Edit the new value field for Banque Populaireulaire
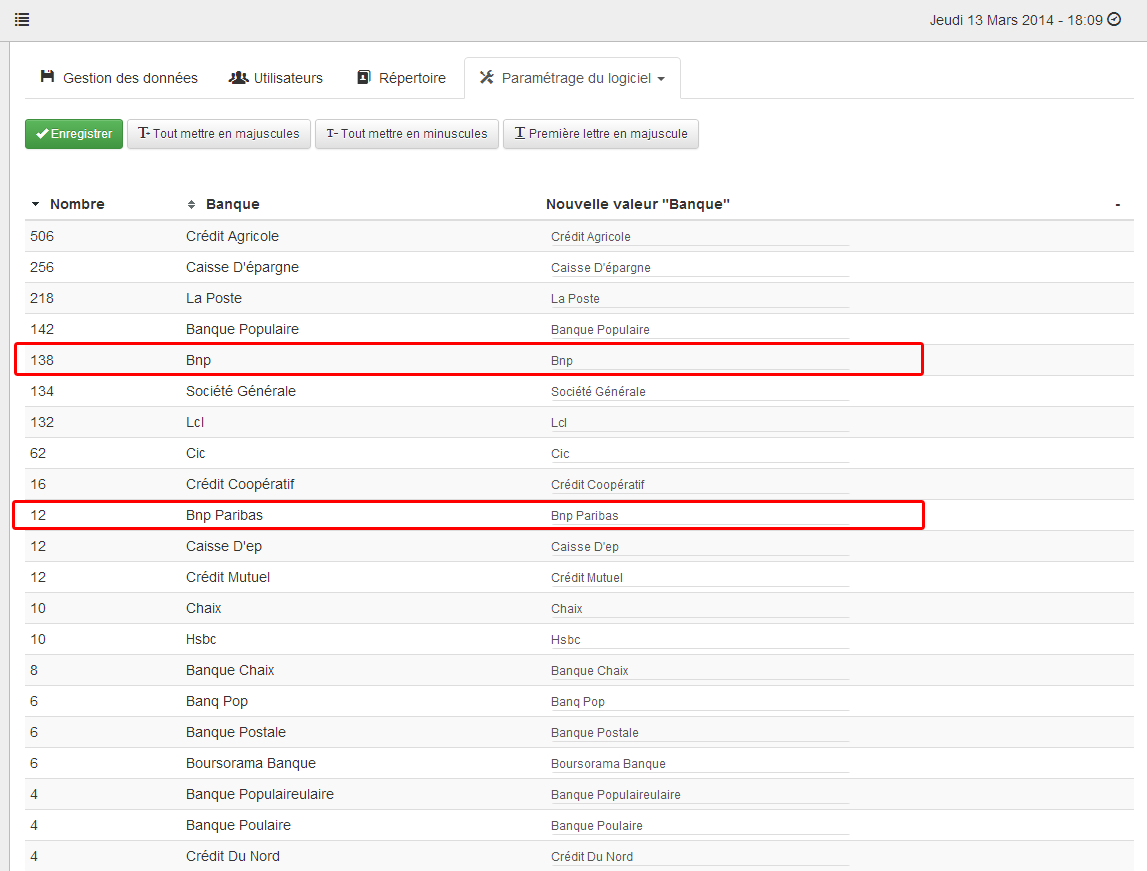This screenshot has height=871, width=1147. coord(699,794)
